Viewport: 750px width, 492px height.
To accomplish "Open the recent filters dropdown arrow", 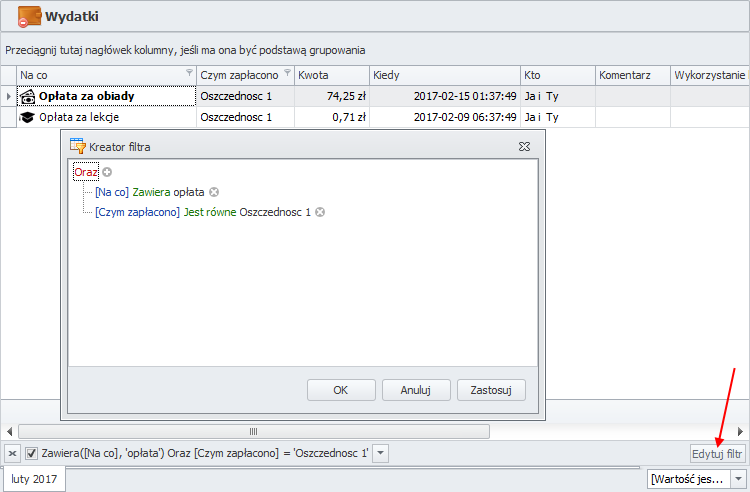I will click(x=380, y=454).
